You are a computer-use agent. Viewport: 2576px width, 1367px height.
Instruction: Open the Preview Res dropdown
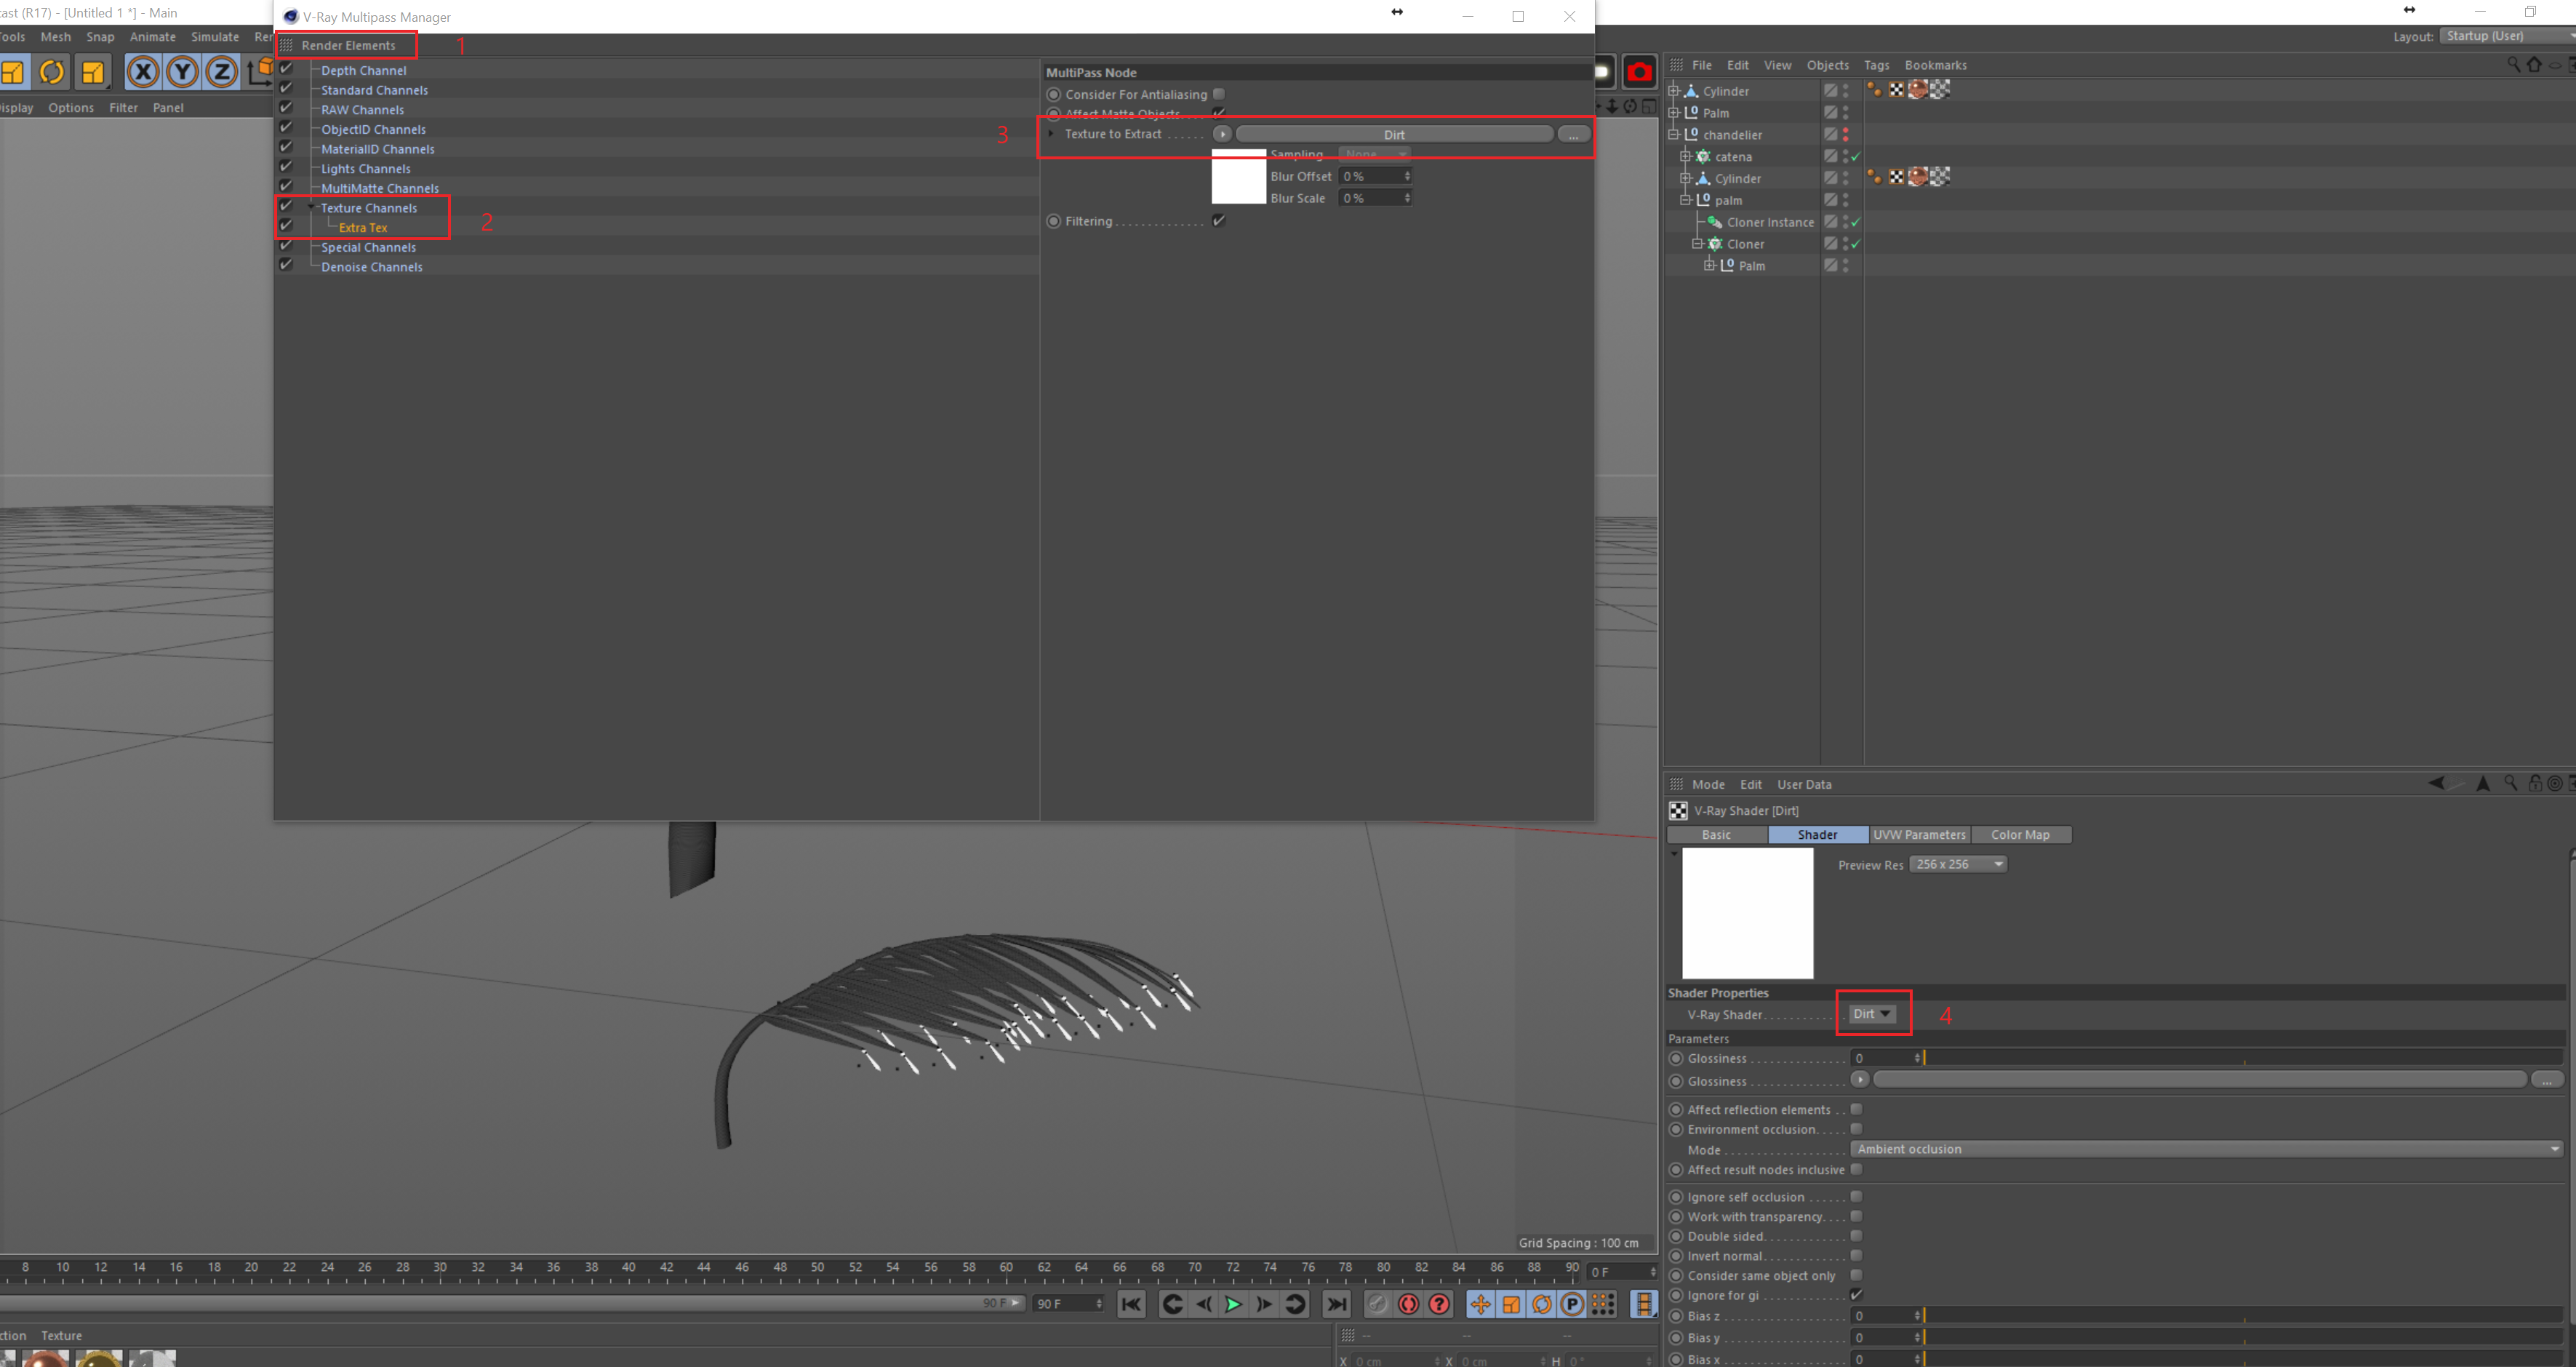click(x=1958, y=864)
